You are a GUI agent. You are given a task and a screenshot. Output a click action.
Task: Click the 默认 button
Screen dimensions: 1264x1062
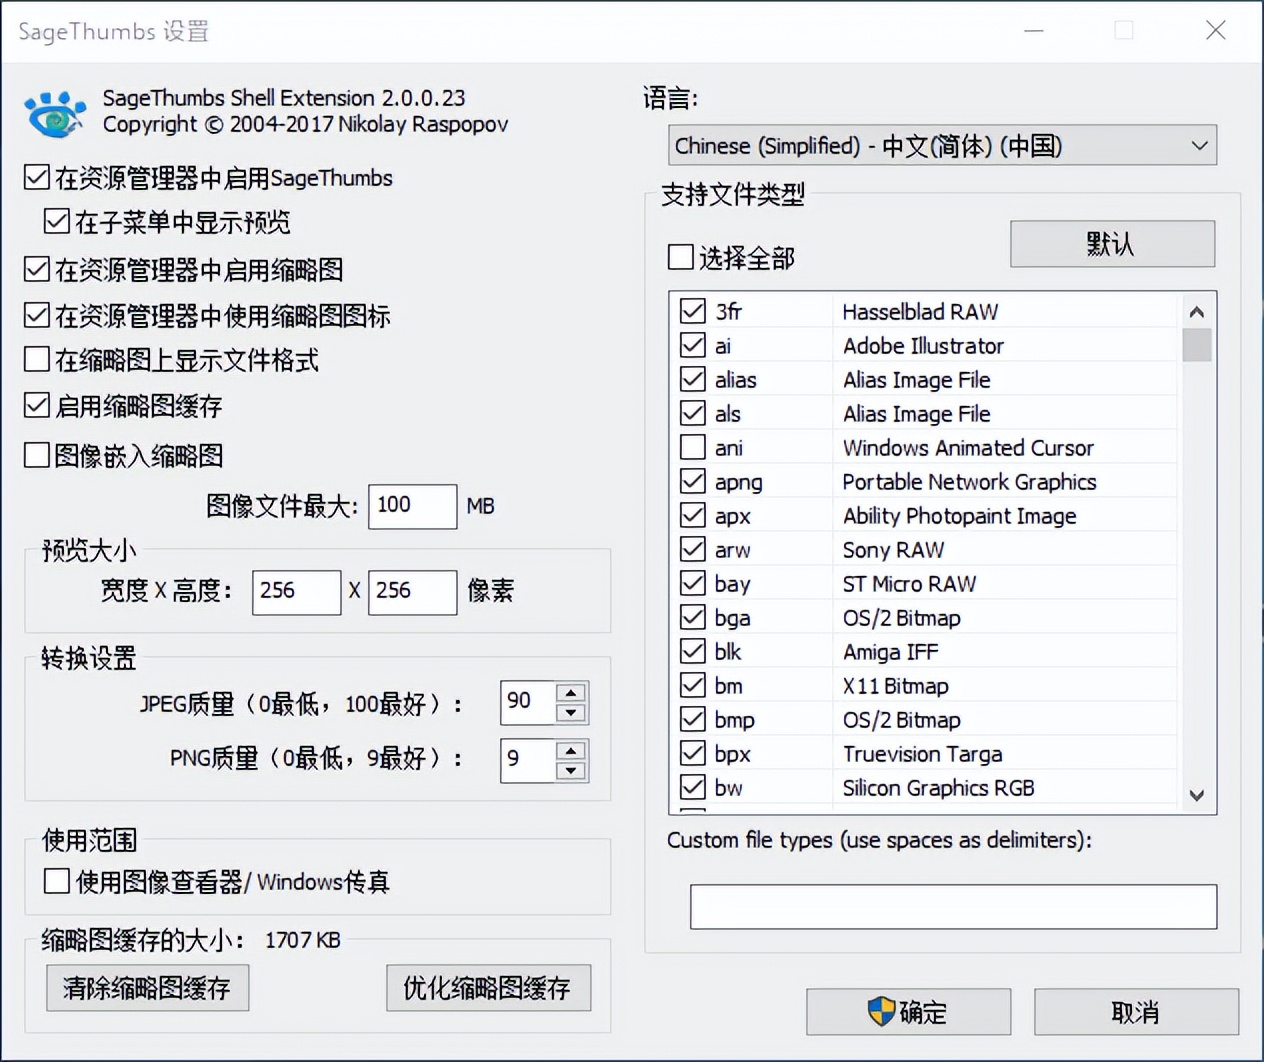(1111, 243)
